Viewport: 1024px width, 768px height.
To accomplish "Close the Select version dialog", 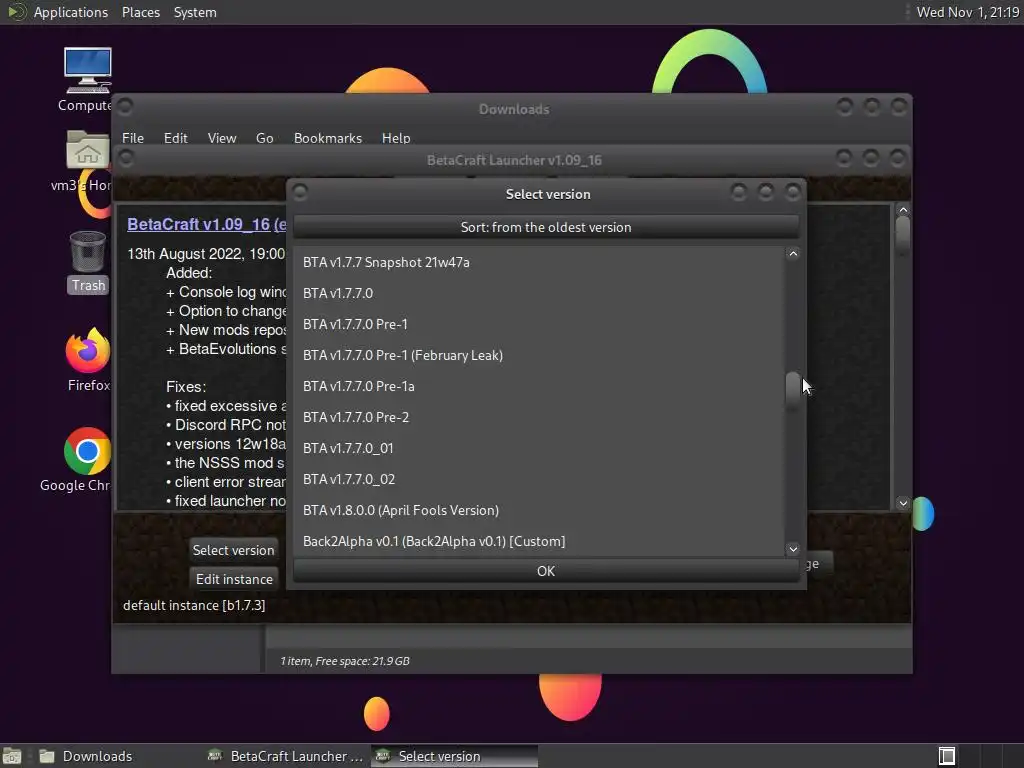I will tap(793, 192).
